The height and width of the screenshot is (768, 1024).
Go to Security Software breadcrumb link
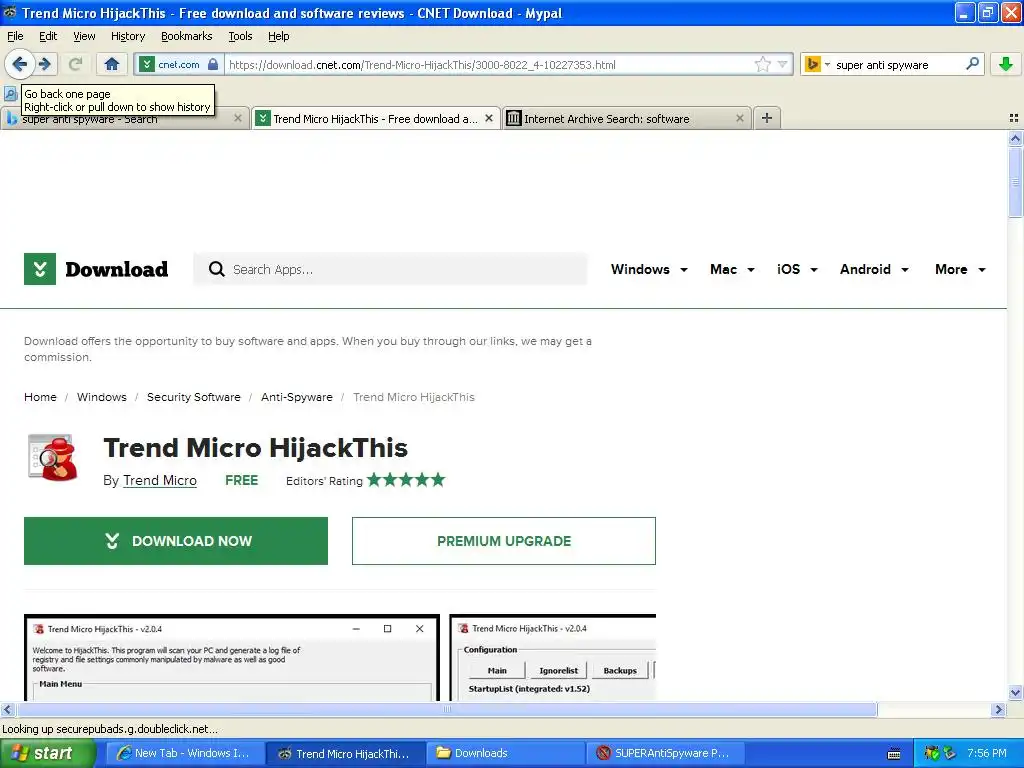pos(193,397)
